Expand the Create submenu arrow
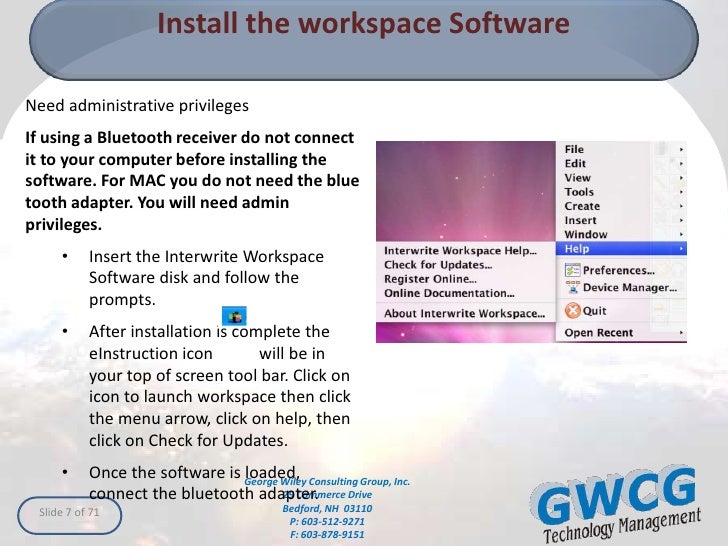 (681, 206)
